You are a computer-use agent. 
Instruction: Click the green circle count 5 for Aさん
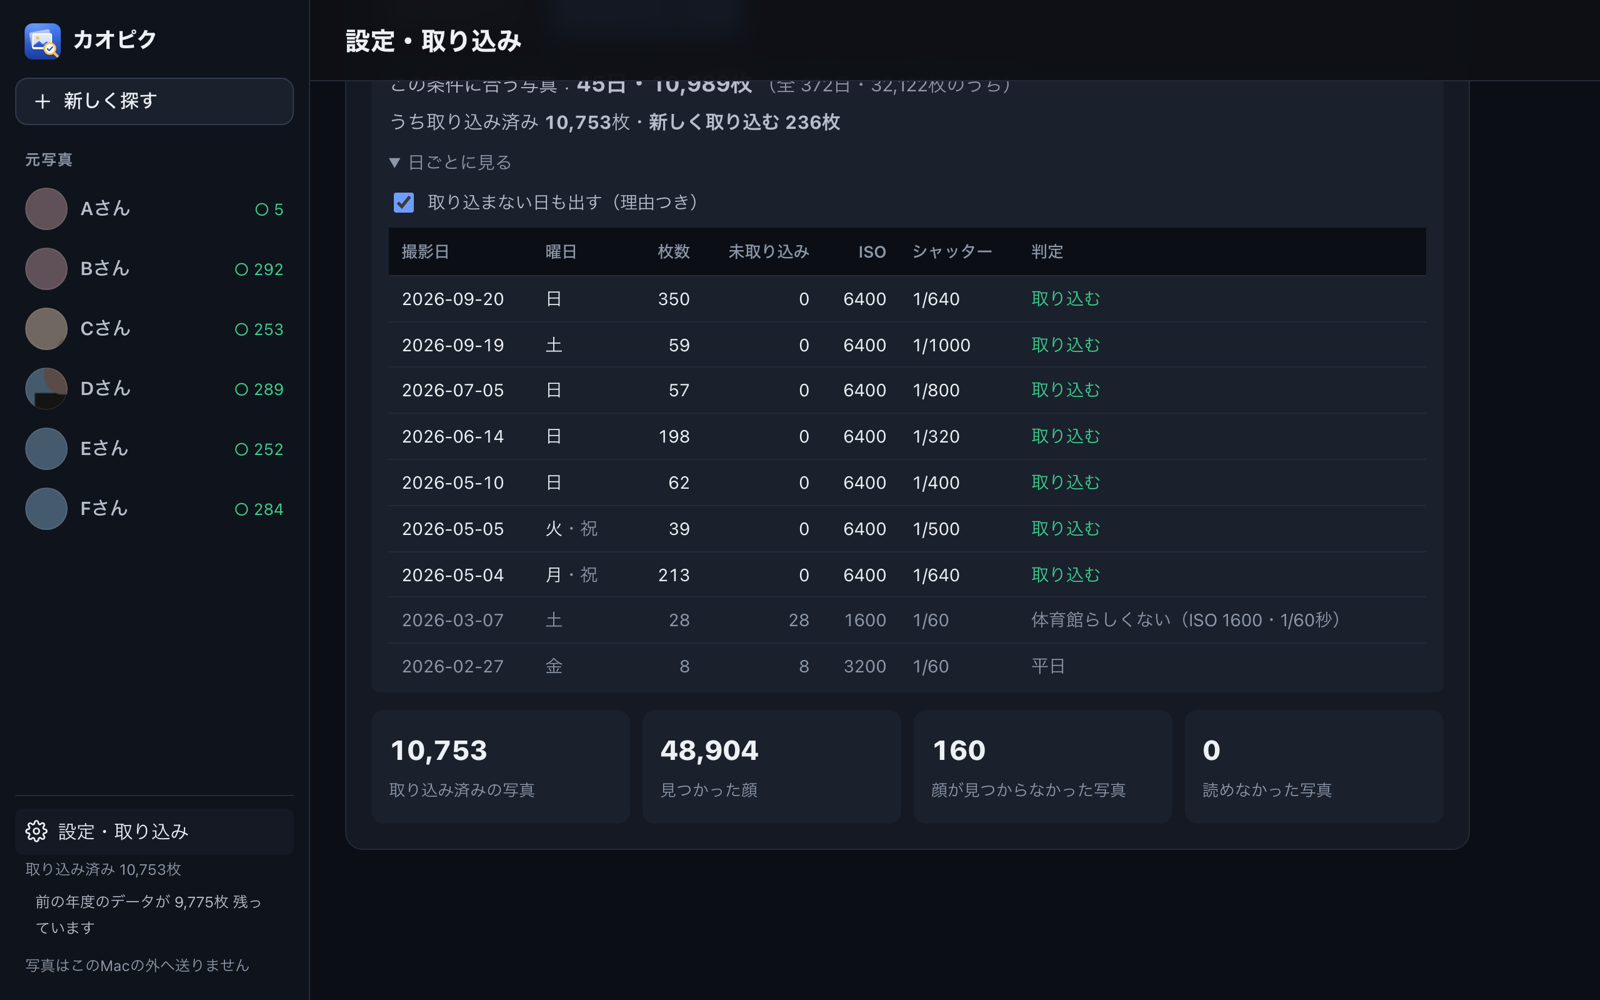click(x=269, y=209)
